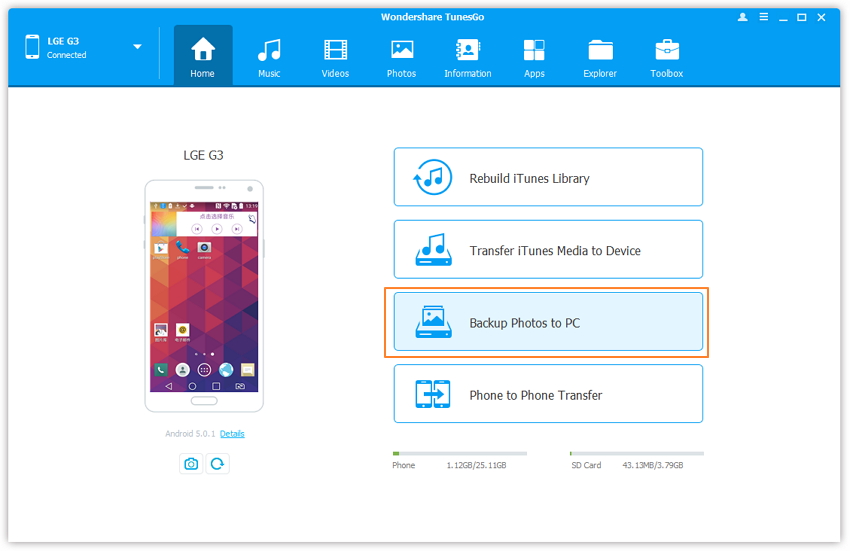Screen dimensions: 850x551
Task: Open the user account icon
Action: pyautogui.click(x=742, y=17)
